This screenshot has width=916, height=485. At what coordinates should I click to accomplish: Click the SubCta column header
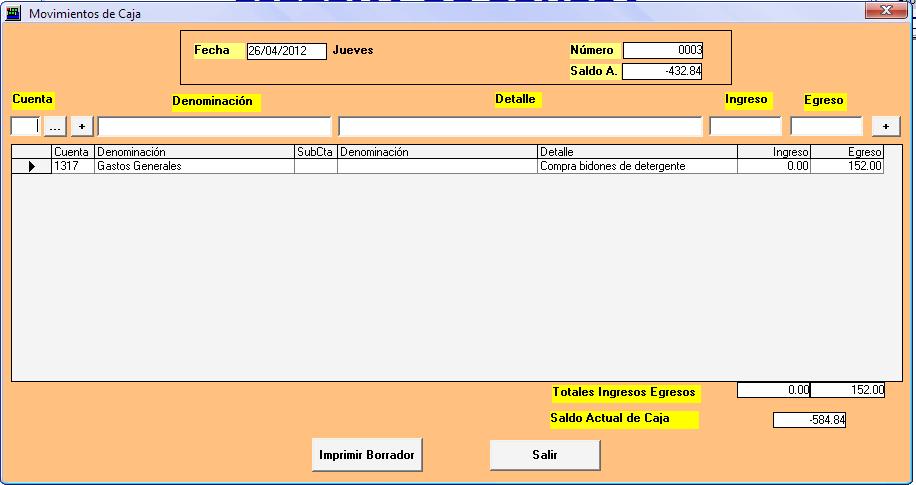315,152
